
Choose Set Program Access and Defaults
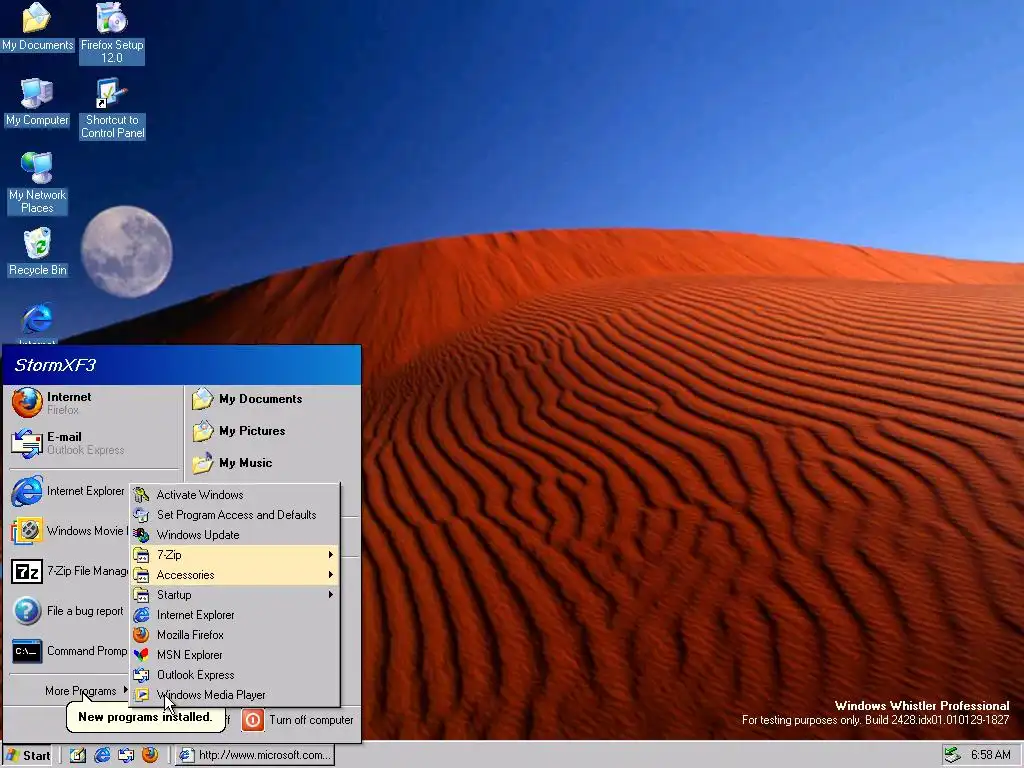235,515
